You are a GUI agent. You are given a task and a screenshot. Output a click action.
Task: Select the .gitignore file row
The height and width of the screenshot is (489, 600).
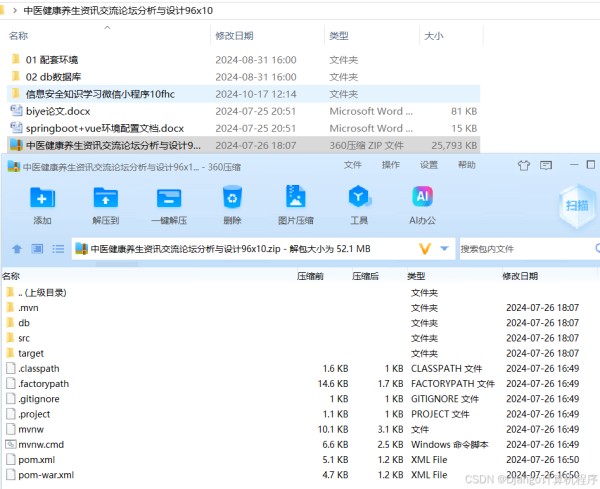click(x=300, y=399)
